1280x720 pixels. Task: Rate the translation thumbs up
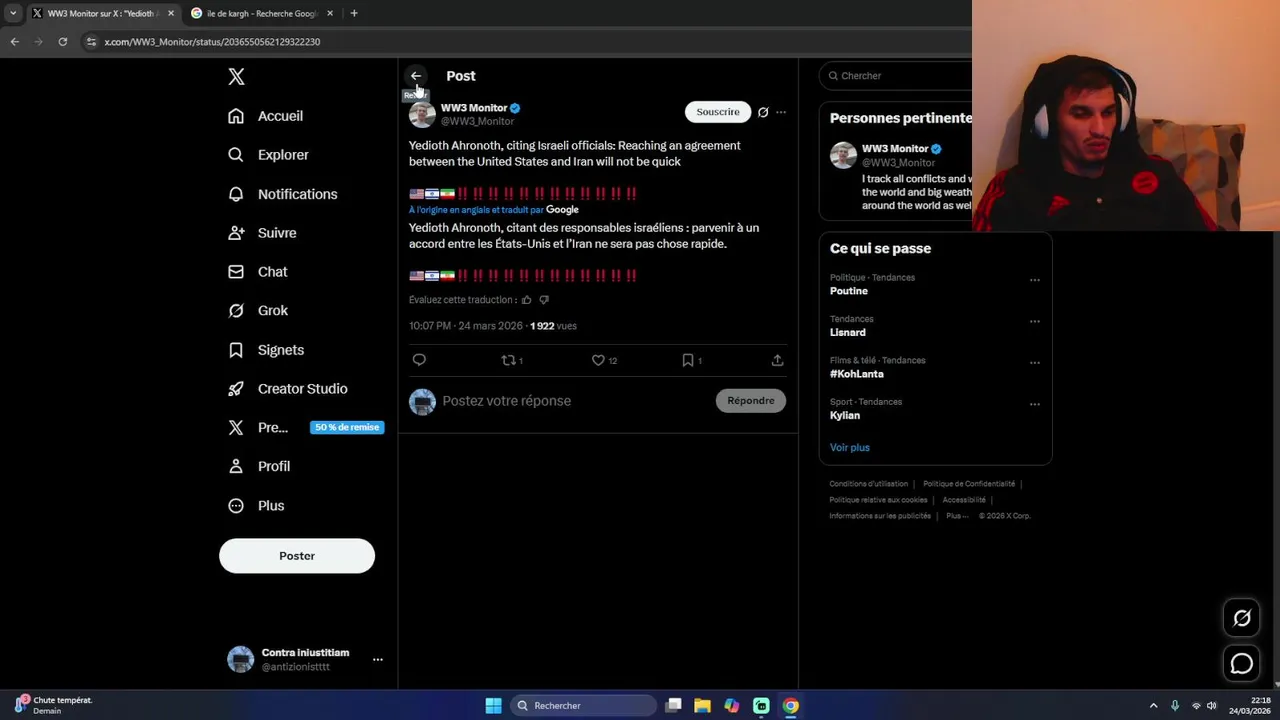click(x=527, y=300)
